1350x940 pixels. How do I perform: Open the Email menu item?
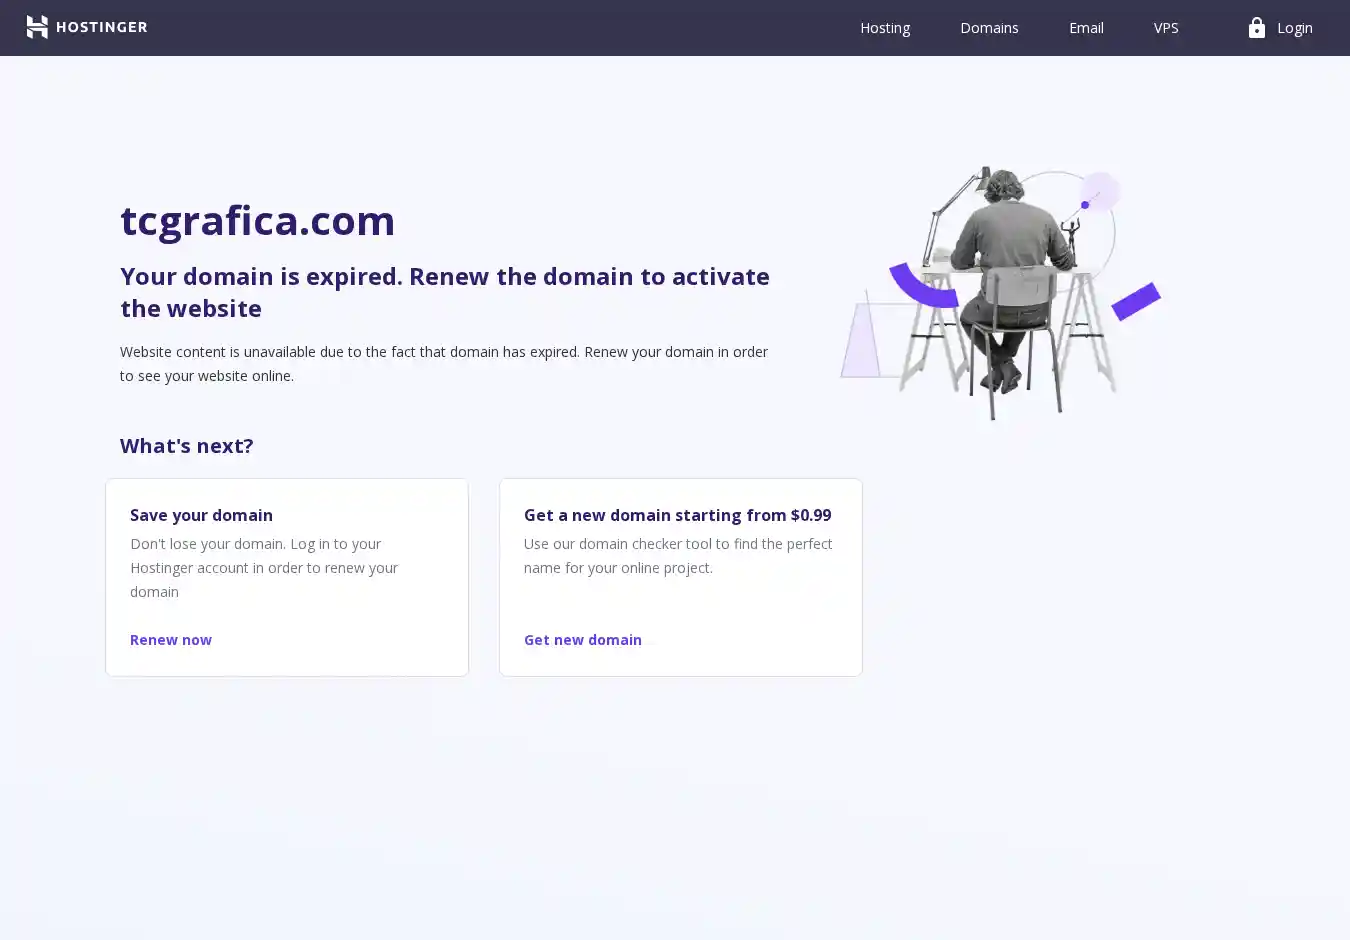1086,28
